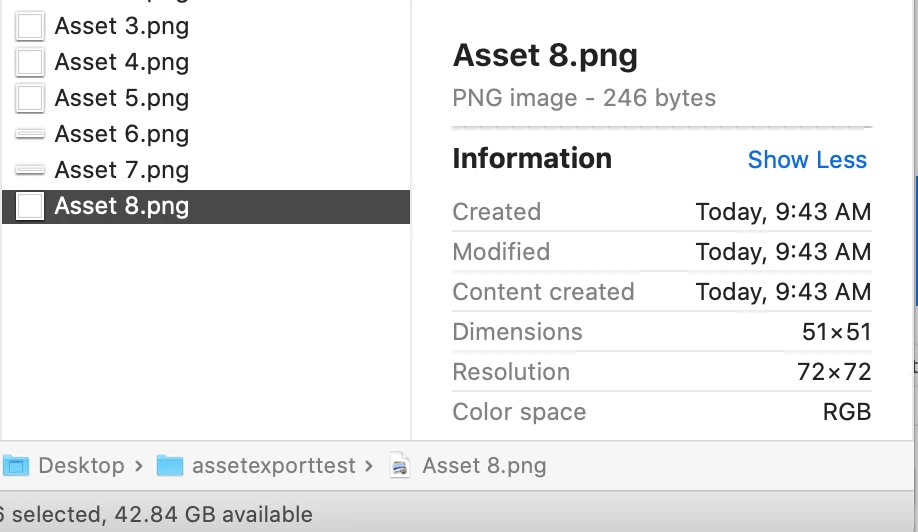Open assetexporttest folder from path bar
Image resolution: width=918 pixels, height=532 pixels.
tap(273, 466)
